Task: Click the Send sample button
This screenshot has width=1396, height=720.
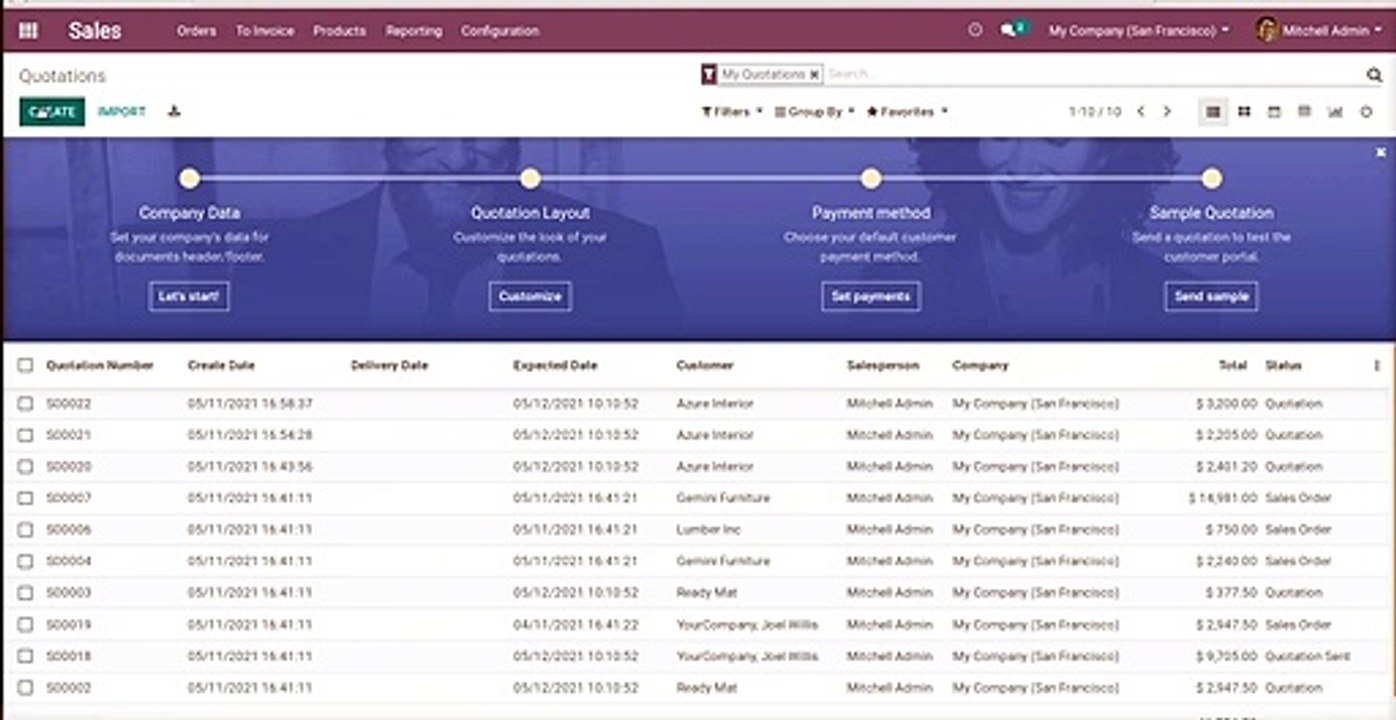Action: (1211, 296)
